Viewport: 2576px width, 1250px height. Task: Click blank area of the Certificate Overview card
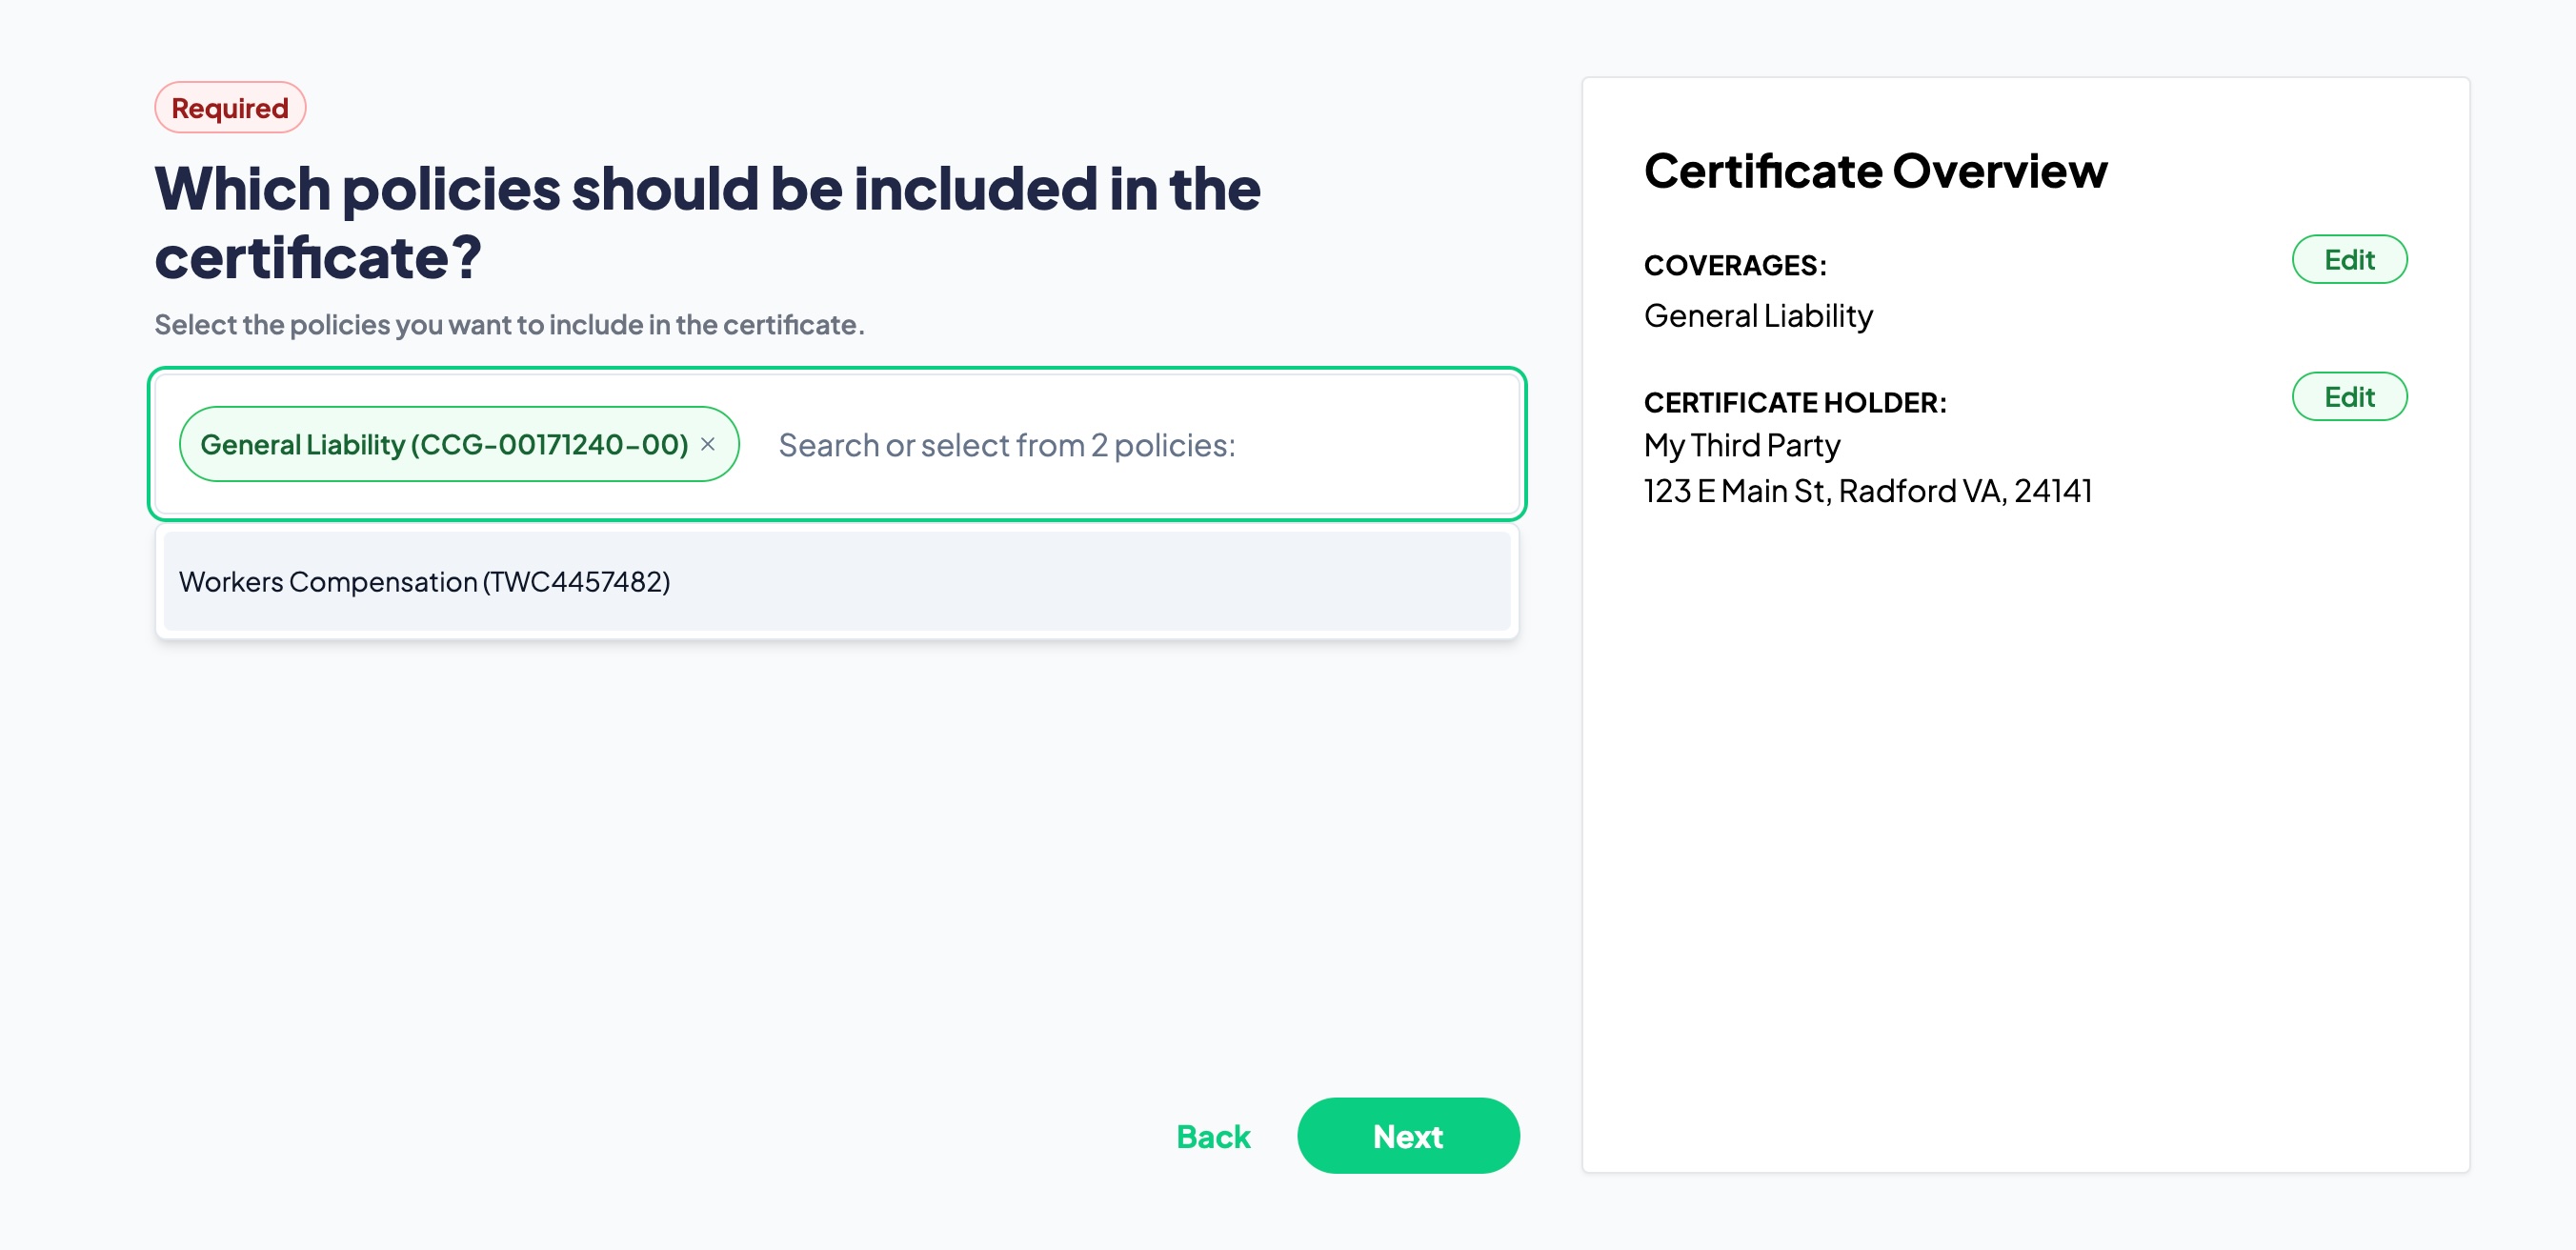tap(2025, 850)
